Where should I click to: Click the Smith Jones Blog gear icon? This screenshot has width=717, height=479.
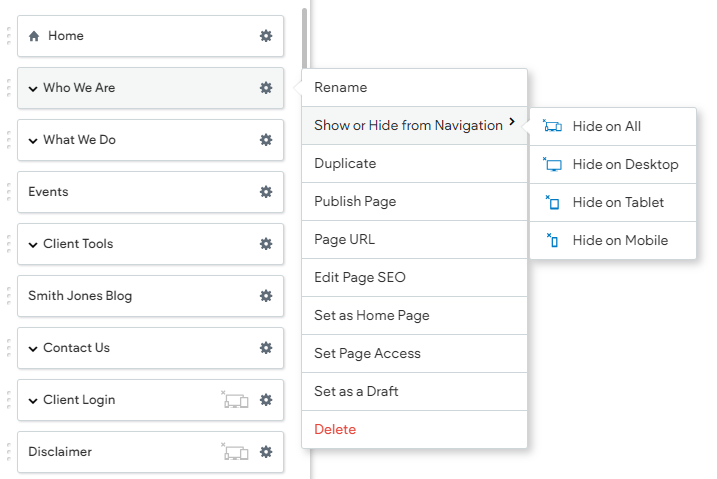click(266, 296)
